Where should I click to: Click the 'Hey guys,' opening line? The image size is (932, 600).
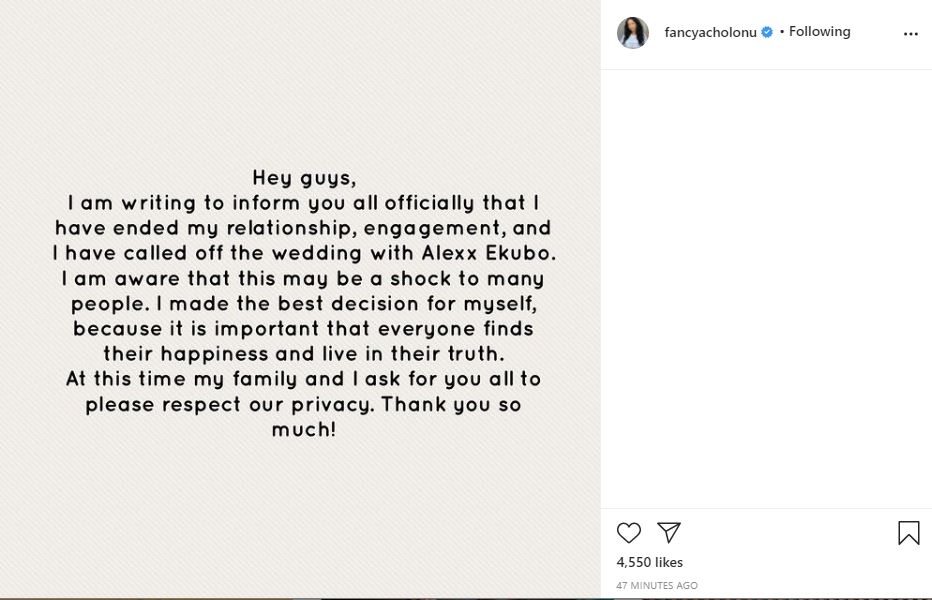[x=303, y=178]
